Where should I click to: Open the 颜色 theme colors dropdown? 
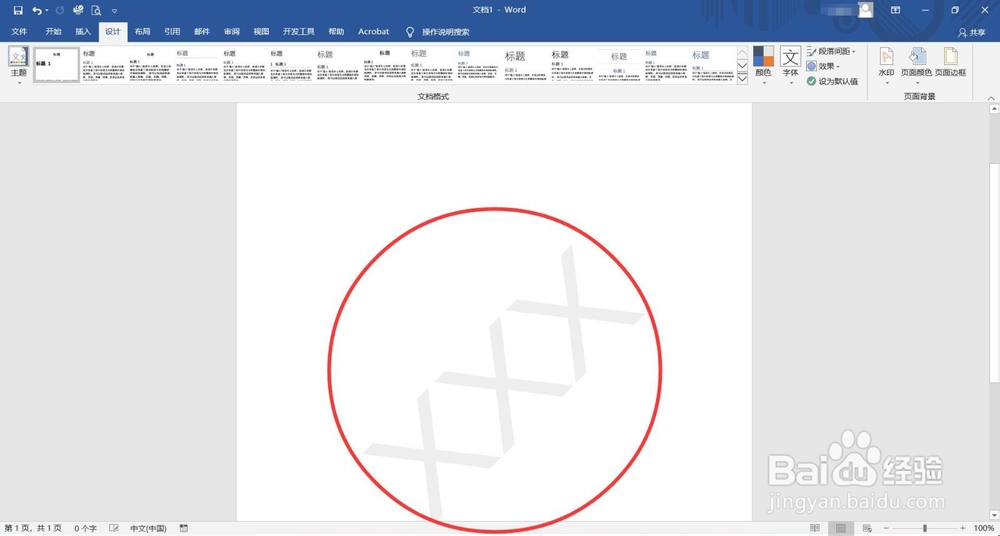(x=763, y=66)
